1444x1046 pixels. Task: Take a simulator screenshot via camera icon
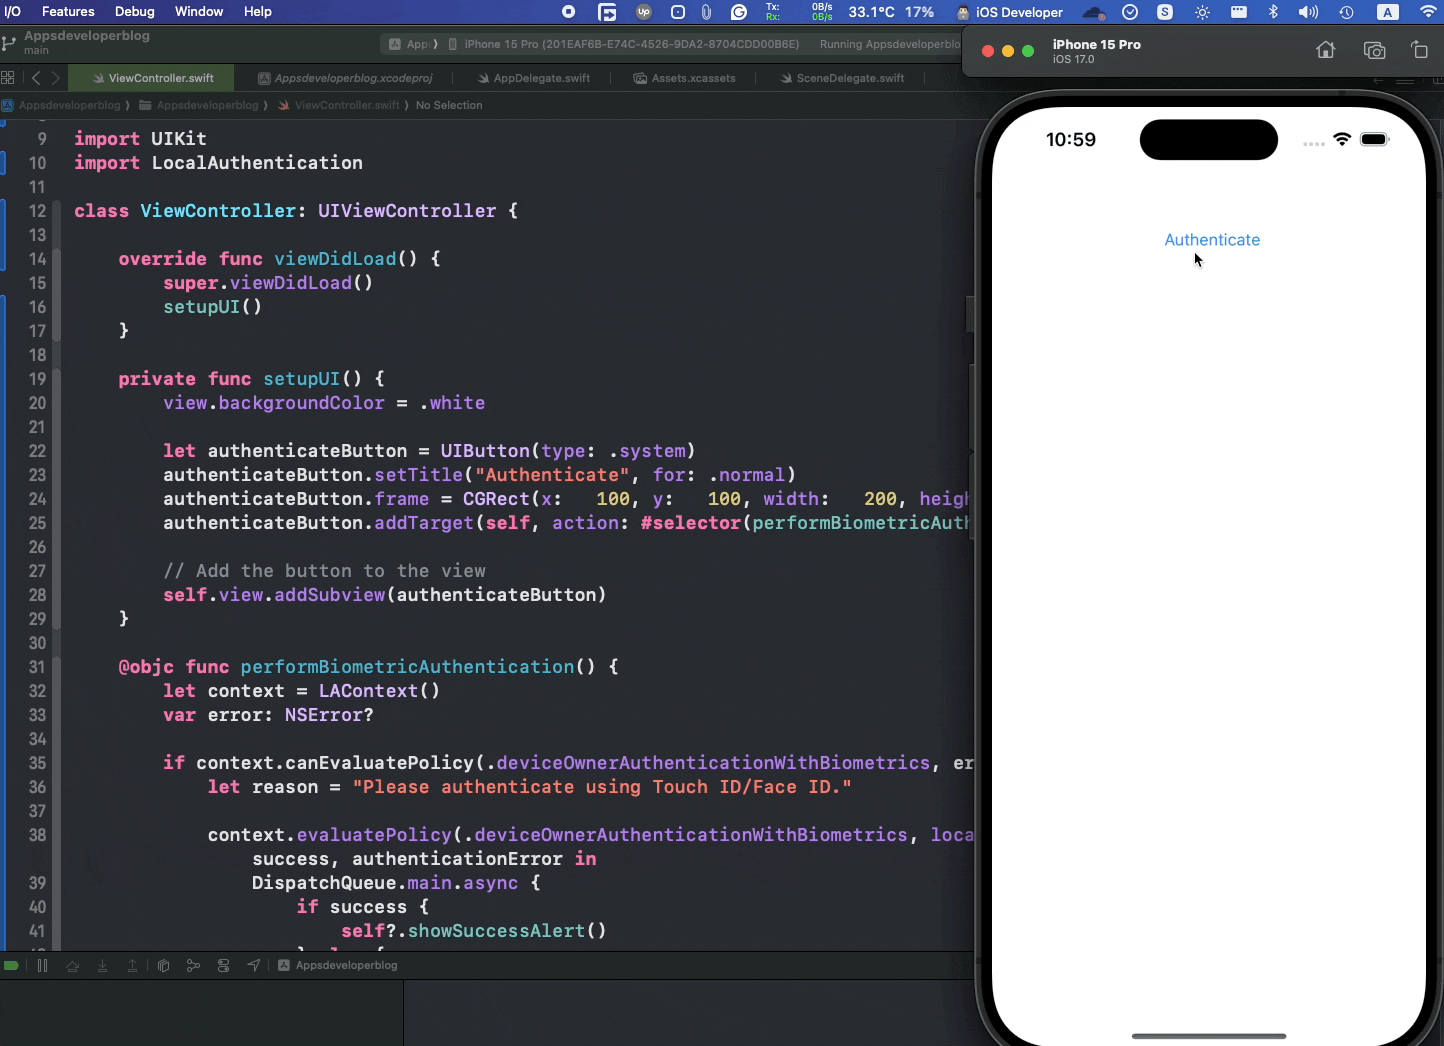point(1374,50)
